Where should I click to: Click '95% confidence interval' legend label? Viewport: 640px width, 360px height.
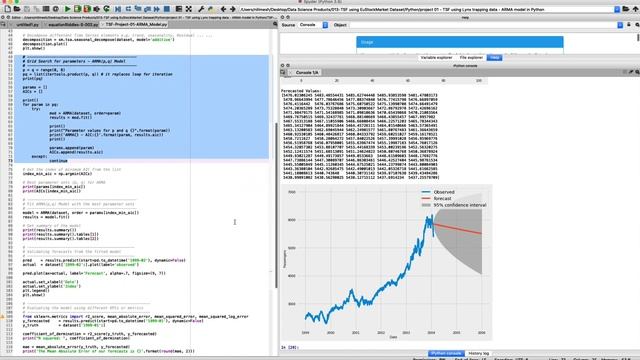(460, 205)
